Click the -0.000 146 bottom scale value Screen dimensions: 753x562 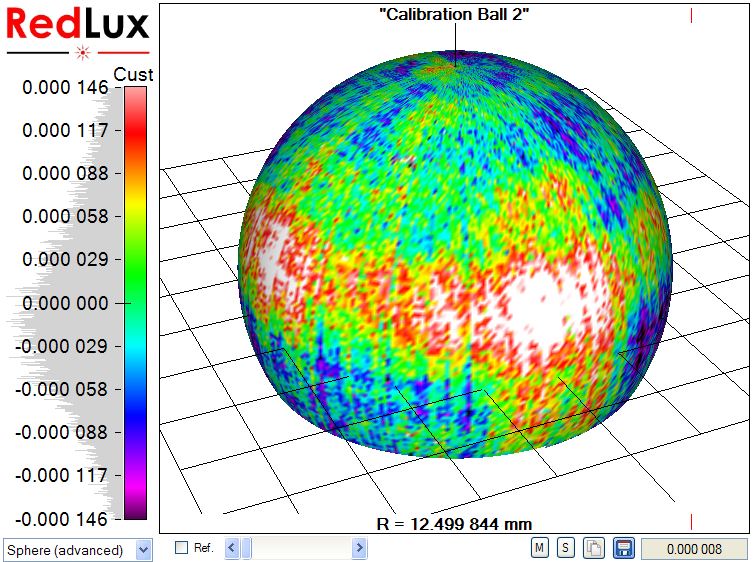tap(61, 519)
